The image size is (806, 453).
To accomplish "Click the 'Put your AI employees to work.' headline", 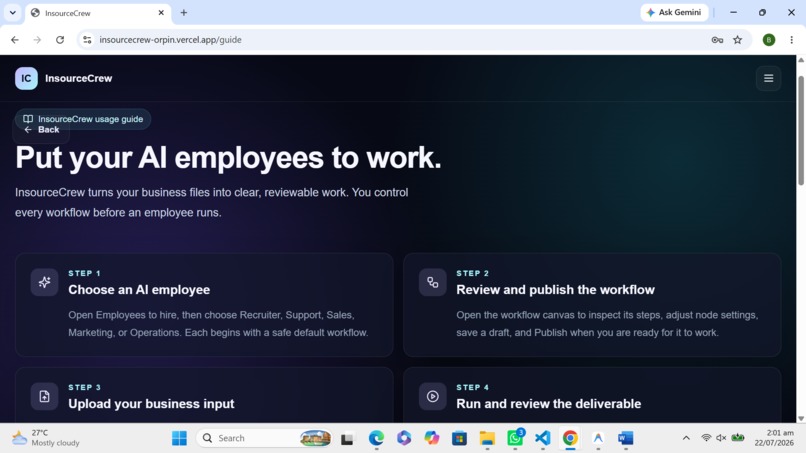I will pos(228,157).
